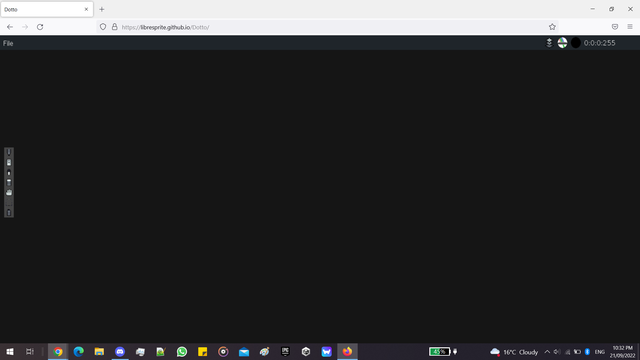The width and height of the screenshot is (640, 360).
Task: Select the bottom tool in left toolbar
Action: click(x=9, y=213)
